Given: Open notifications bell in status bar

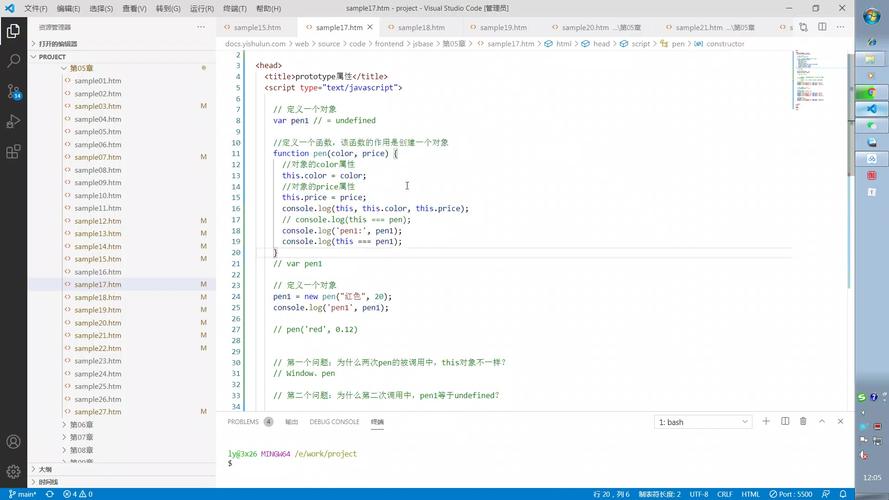Looking at the screenshot, I should 843,494.
